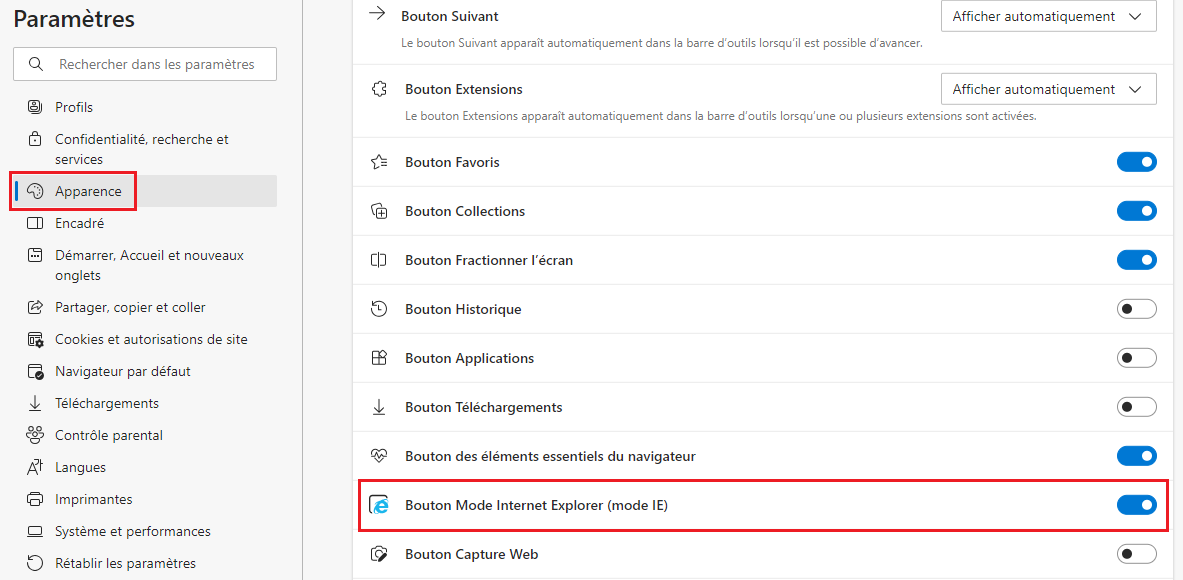
Task: Turn on the Bouton Applications switch
Action: click(x=1136, y=358)
